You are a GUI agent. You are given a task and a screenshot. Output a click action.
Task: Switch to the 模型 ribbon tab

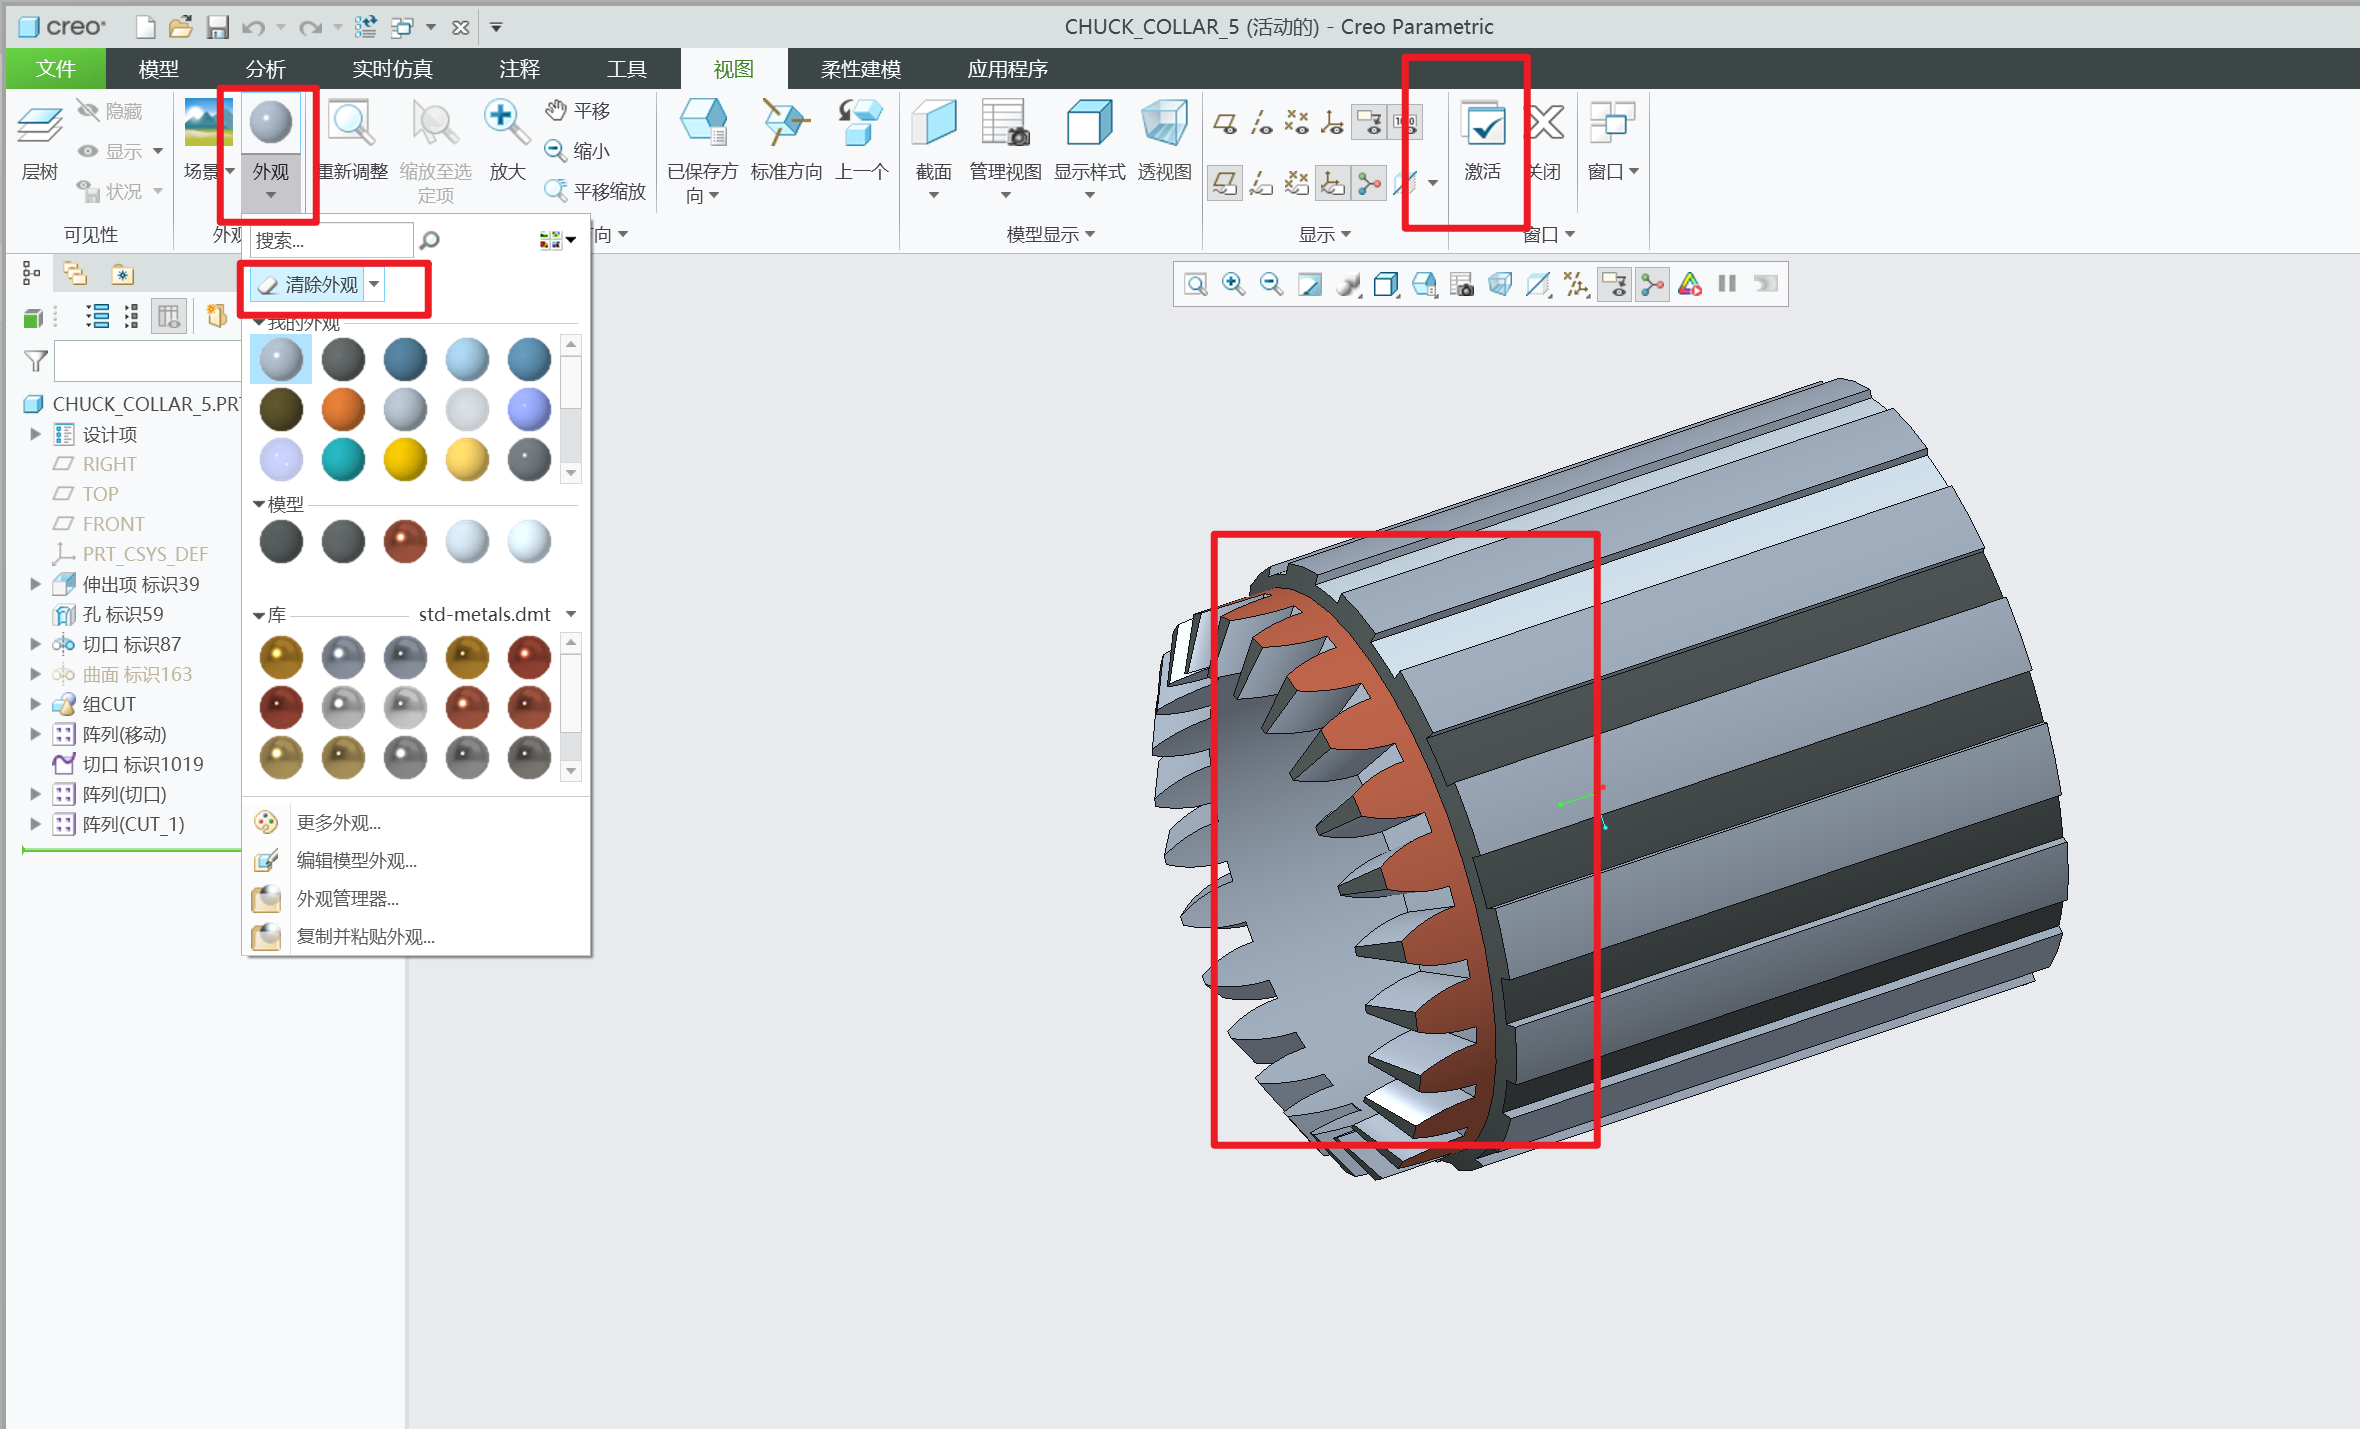158,69
